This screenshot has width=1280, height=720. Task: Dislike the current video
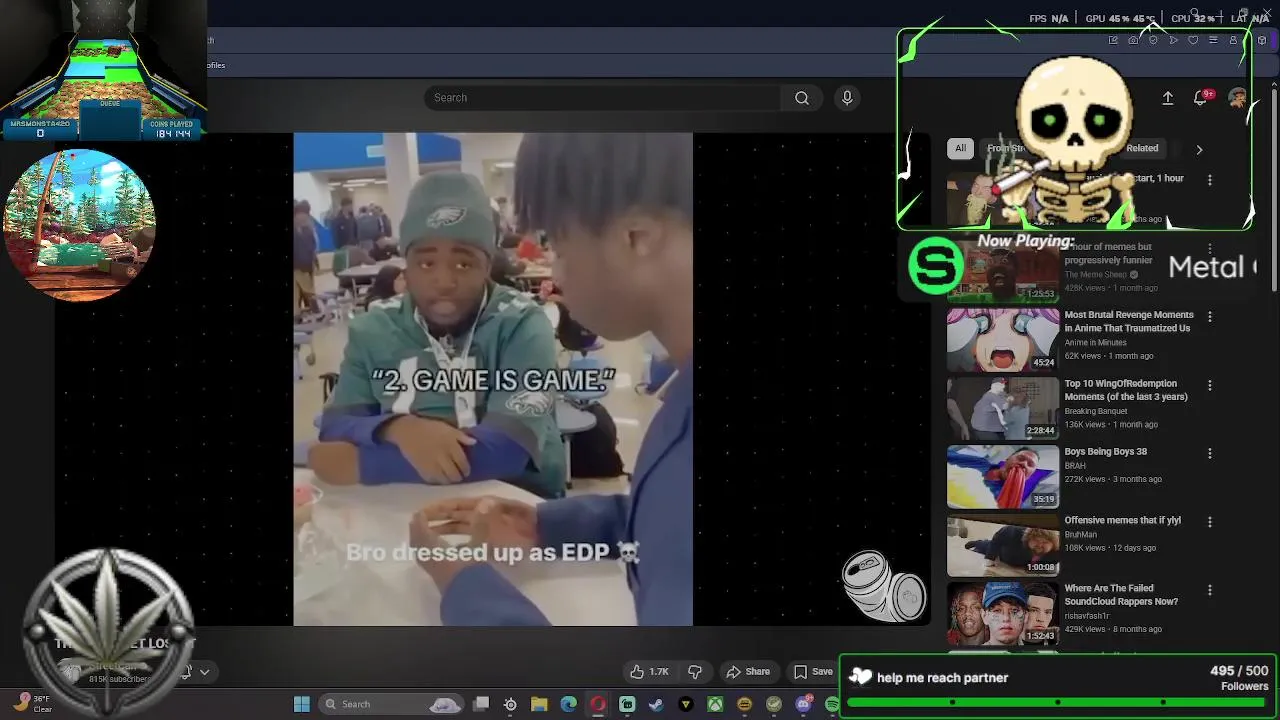(695, 672)
